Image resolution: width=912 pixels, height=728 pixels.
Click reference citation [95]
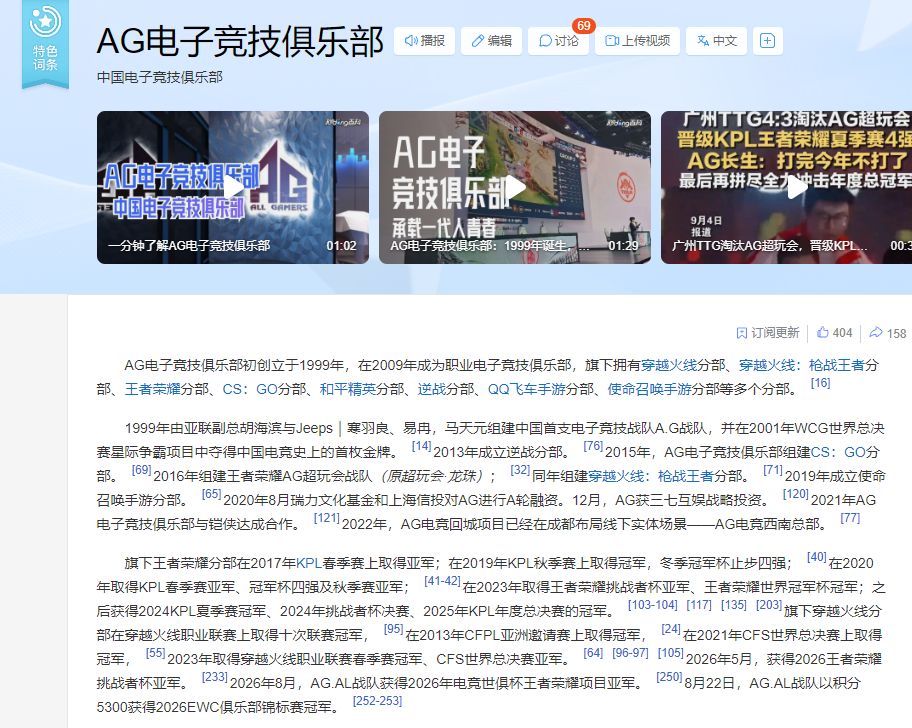pyautogui.click(x=393, y=629)
